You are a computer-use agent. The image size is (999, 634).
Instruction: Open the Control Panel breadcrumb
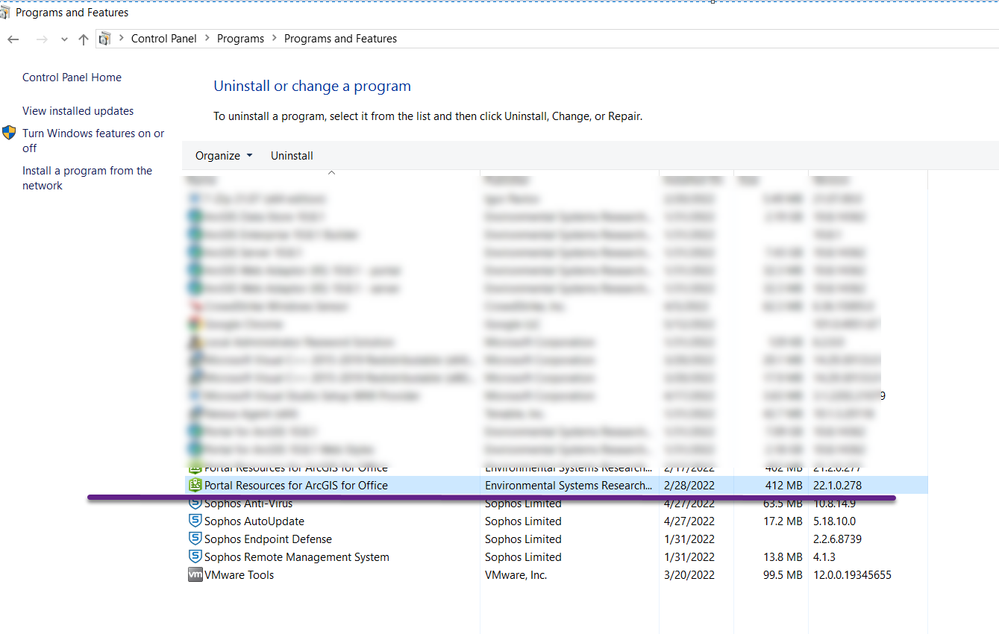coord(164,39)
